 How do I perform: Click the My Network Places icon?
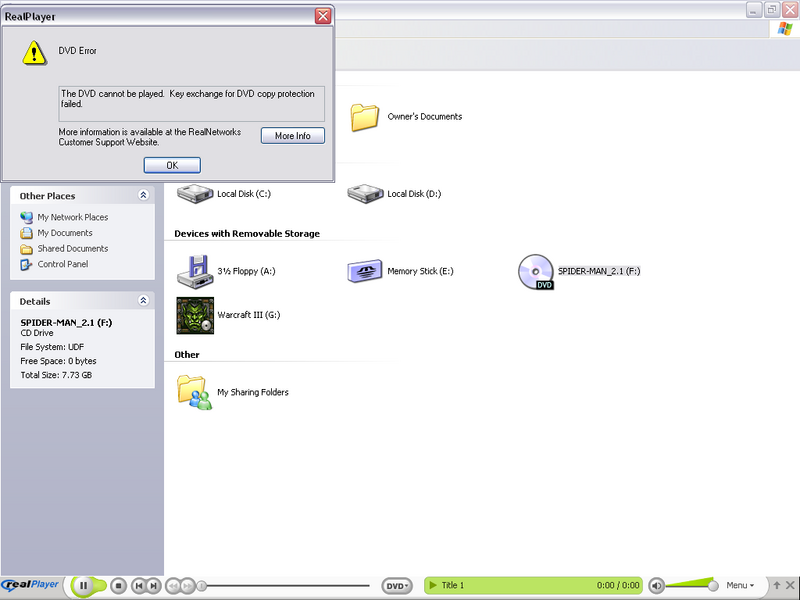click(27, 217)
